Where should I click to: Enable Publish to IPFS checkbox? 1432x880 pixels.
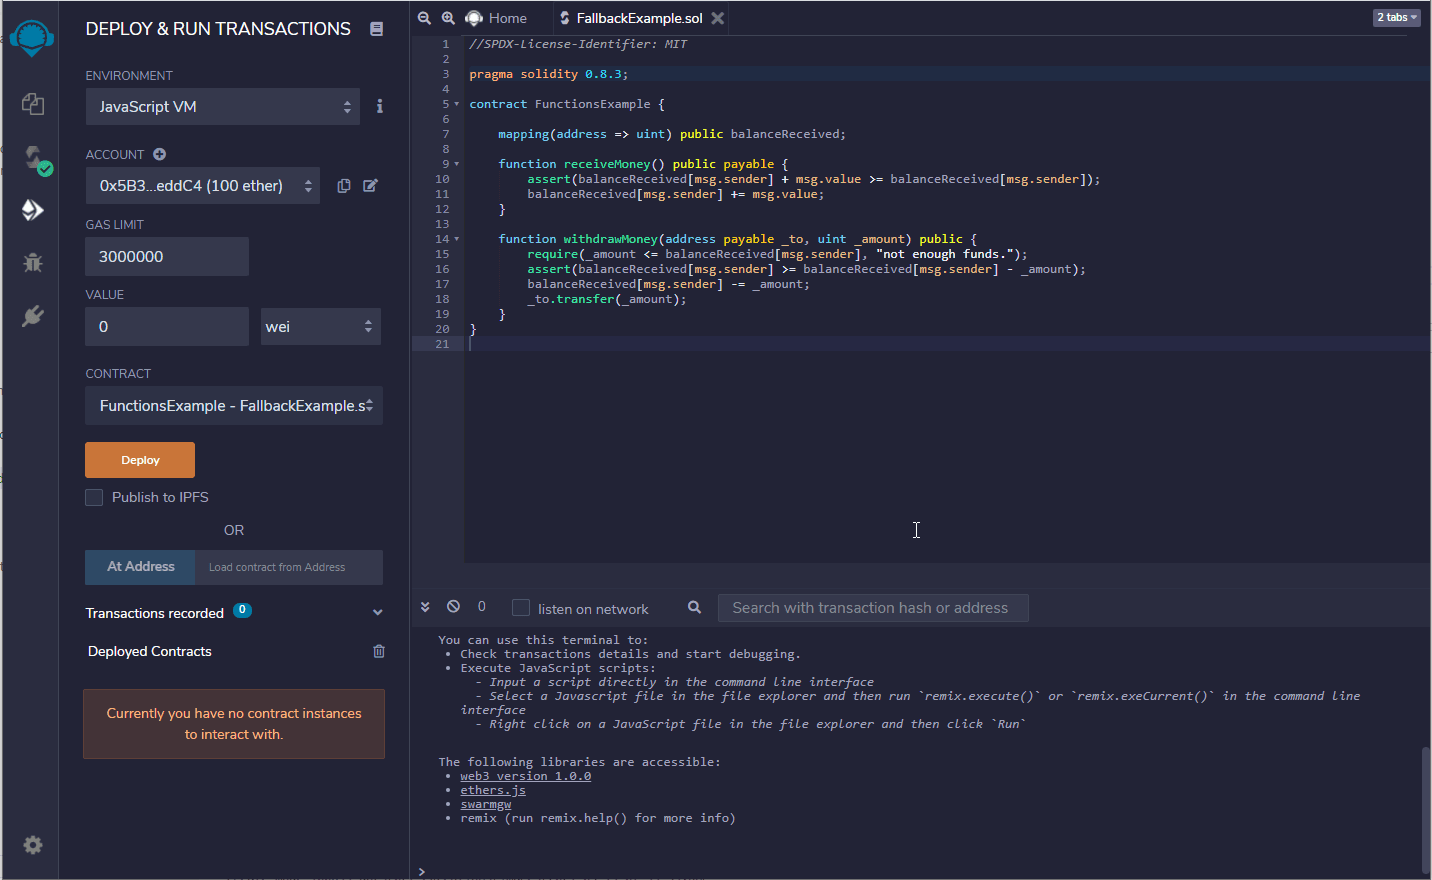click(x=94, y=497)
